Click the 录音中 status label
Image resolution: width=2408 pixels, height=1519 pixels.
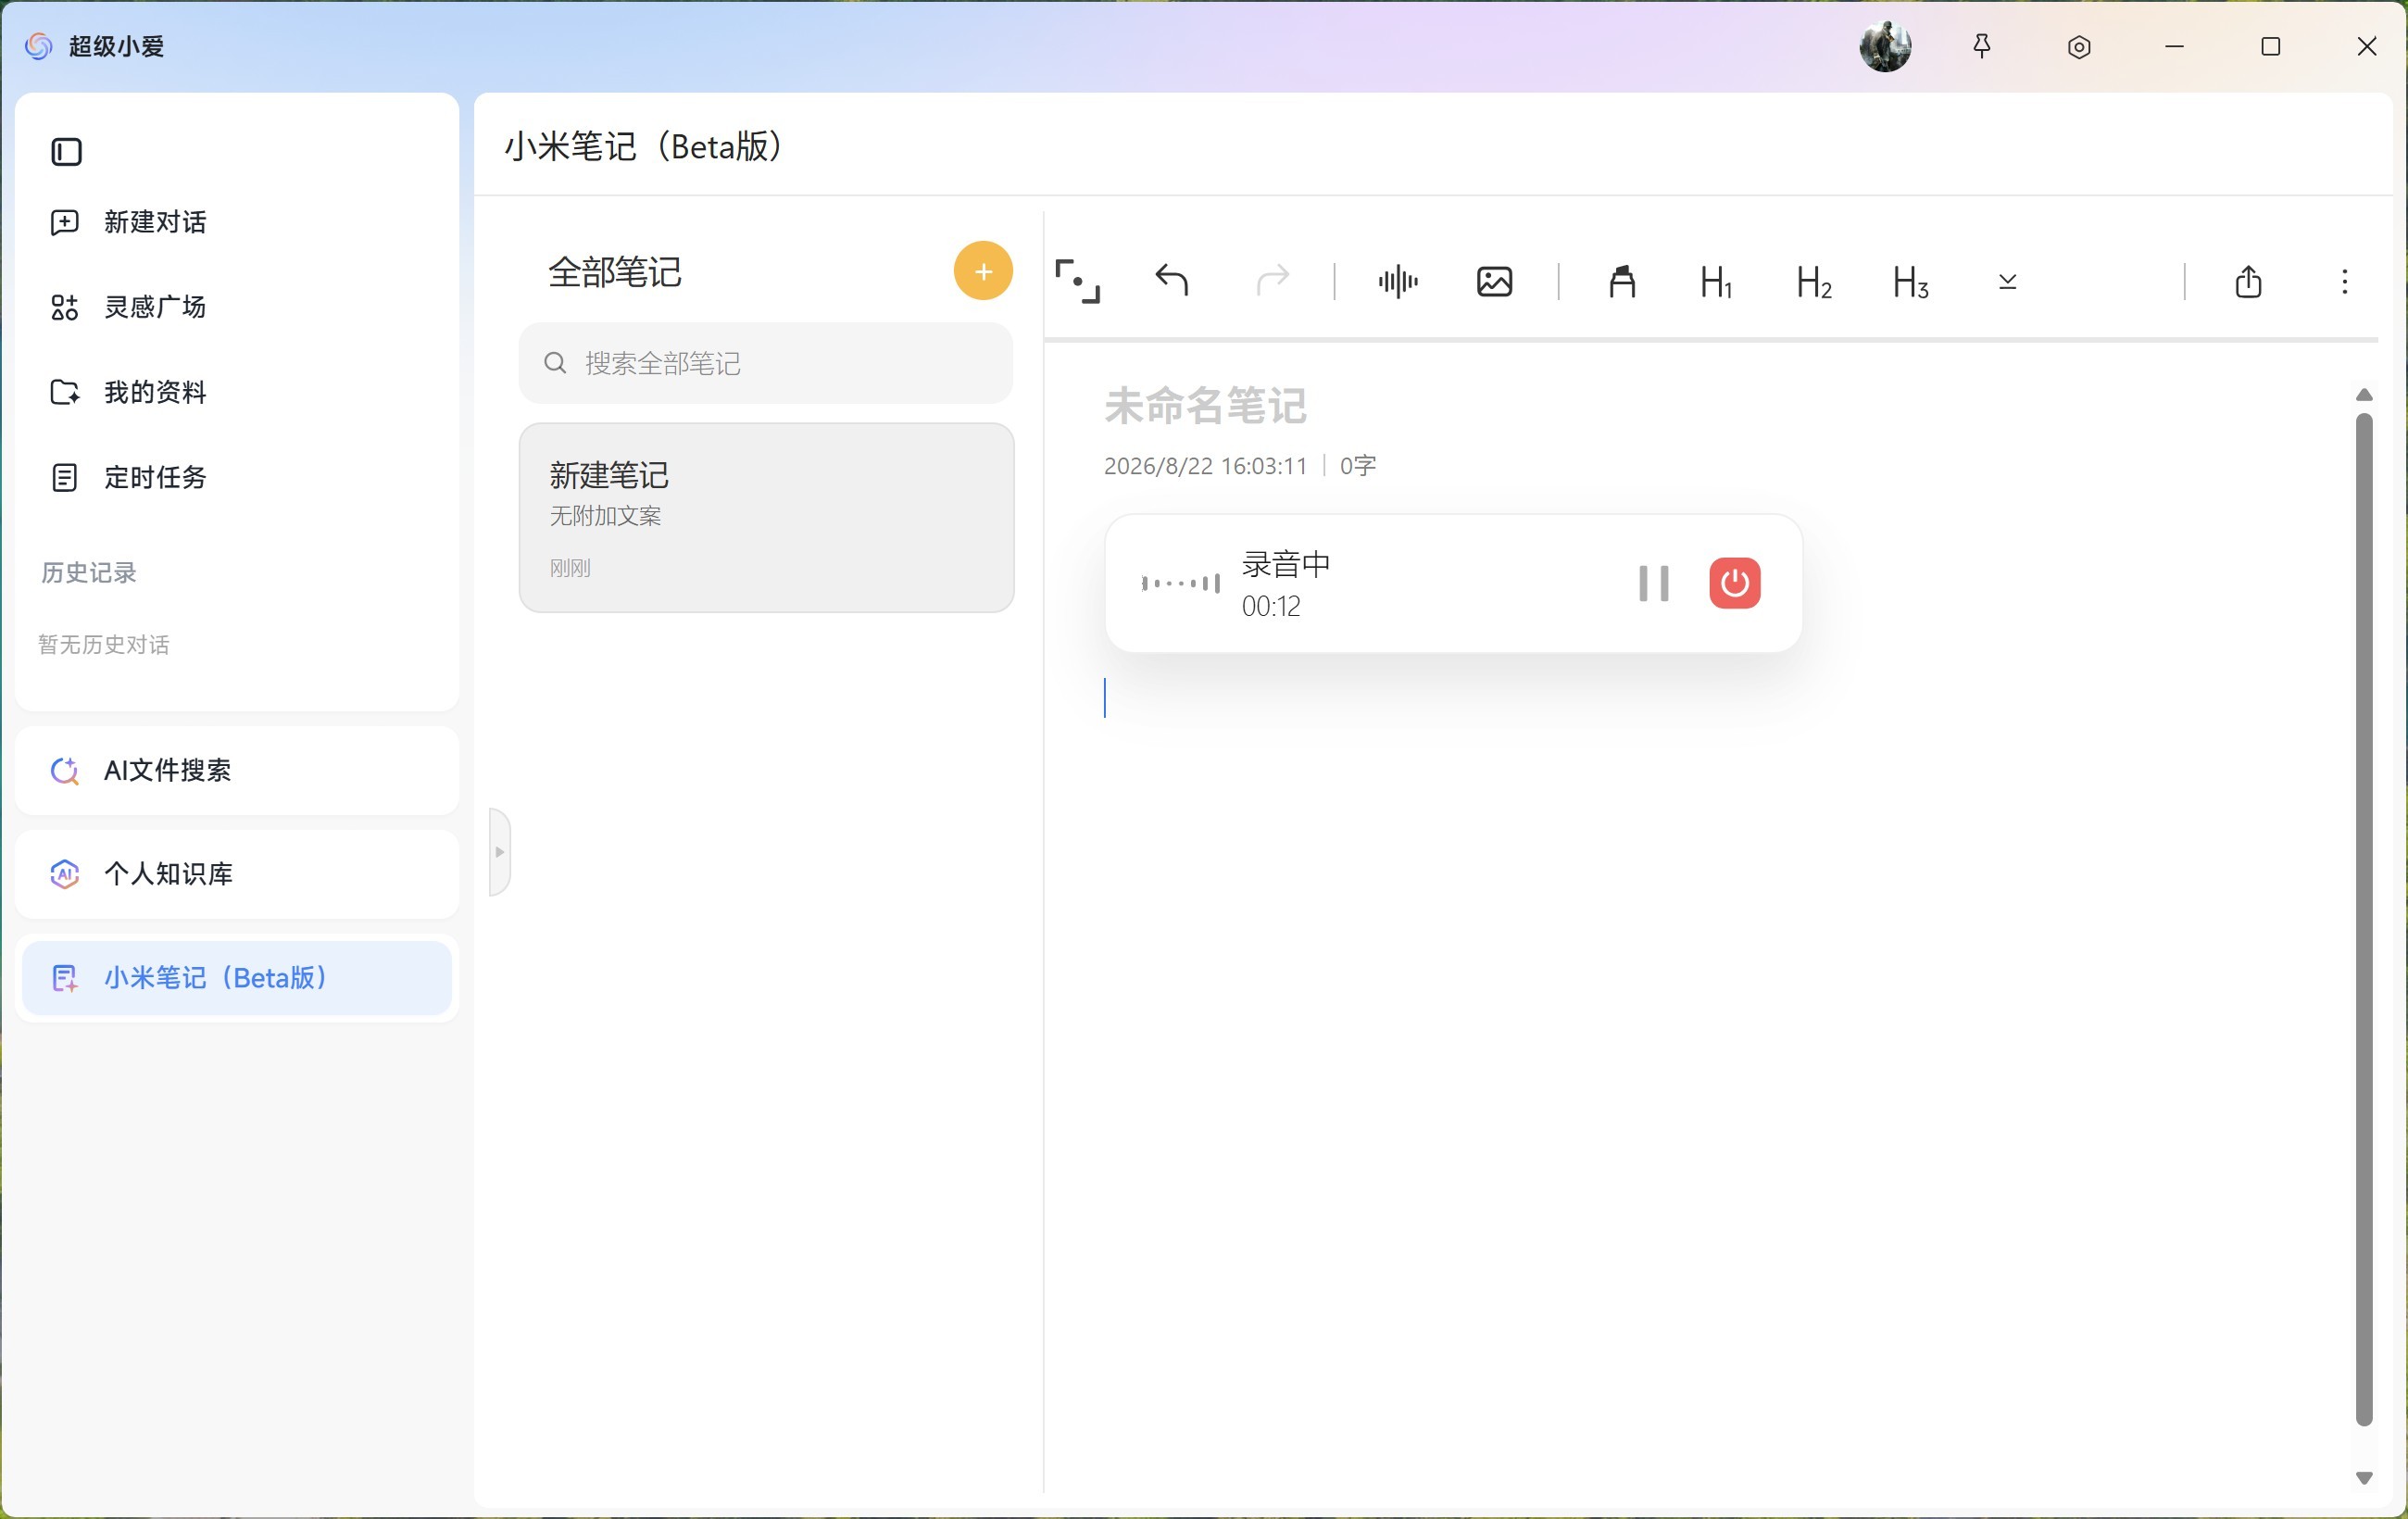[1286, 564]
